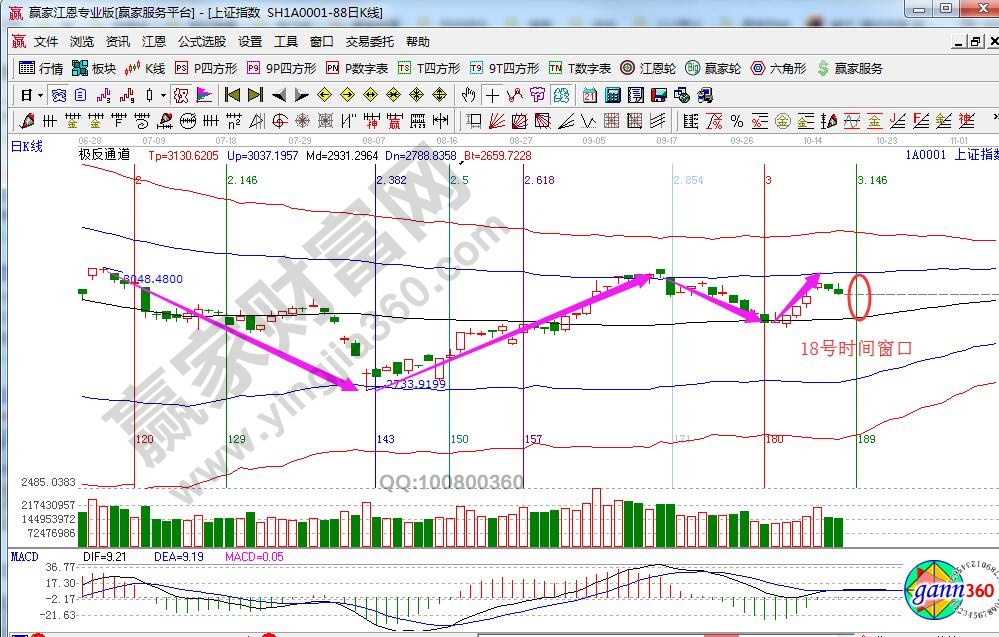Open the calendar icon showing 21

tap(589, 95)
